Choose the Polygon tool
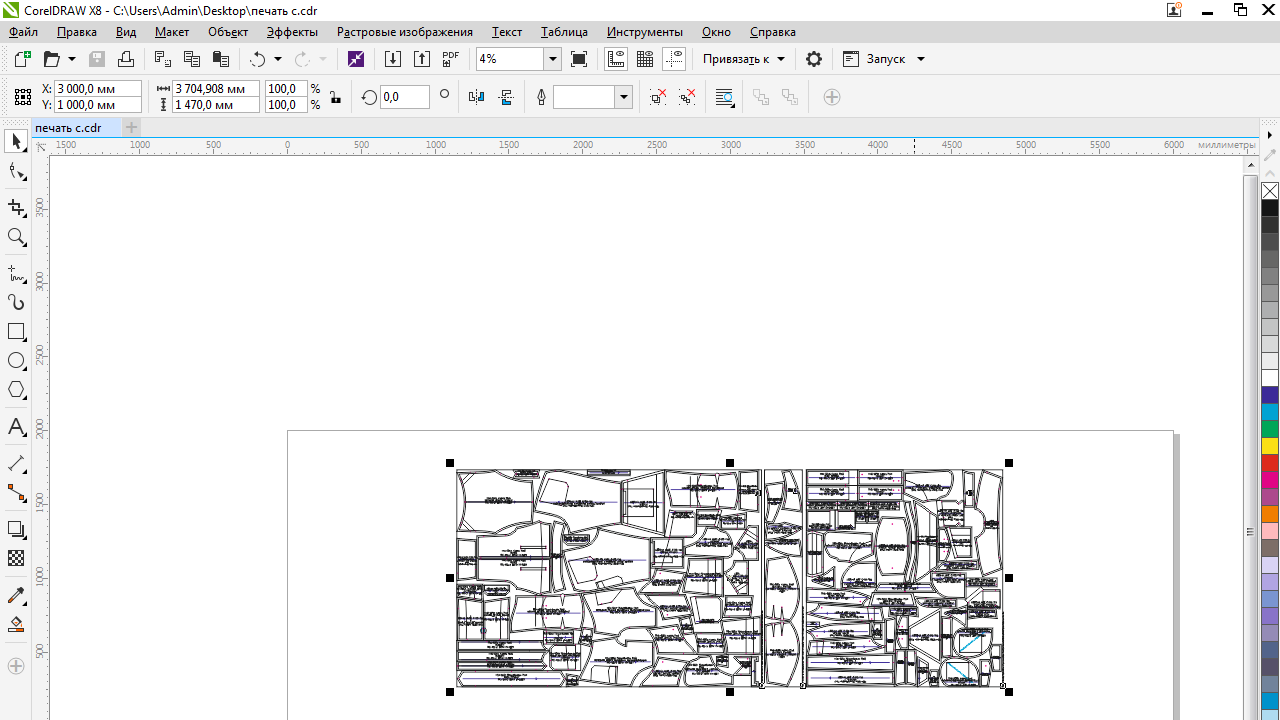This screenshot has height=720, width=1280. coord(16,390)
